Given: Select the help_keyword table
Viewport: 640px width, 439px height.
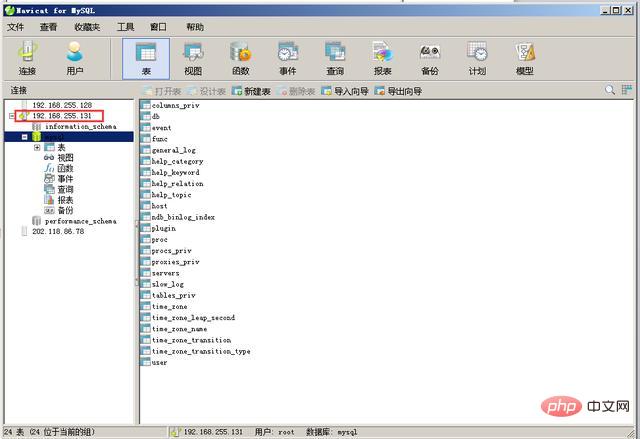Looking at the screenshot, I should tap(176, 173).
